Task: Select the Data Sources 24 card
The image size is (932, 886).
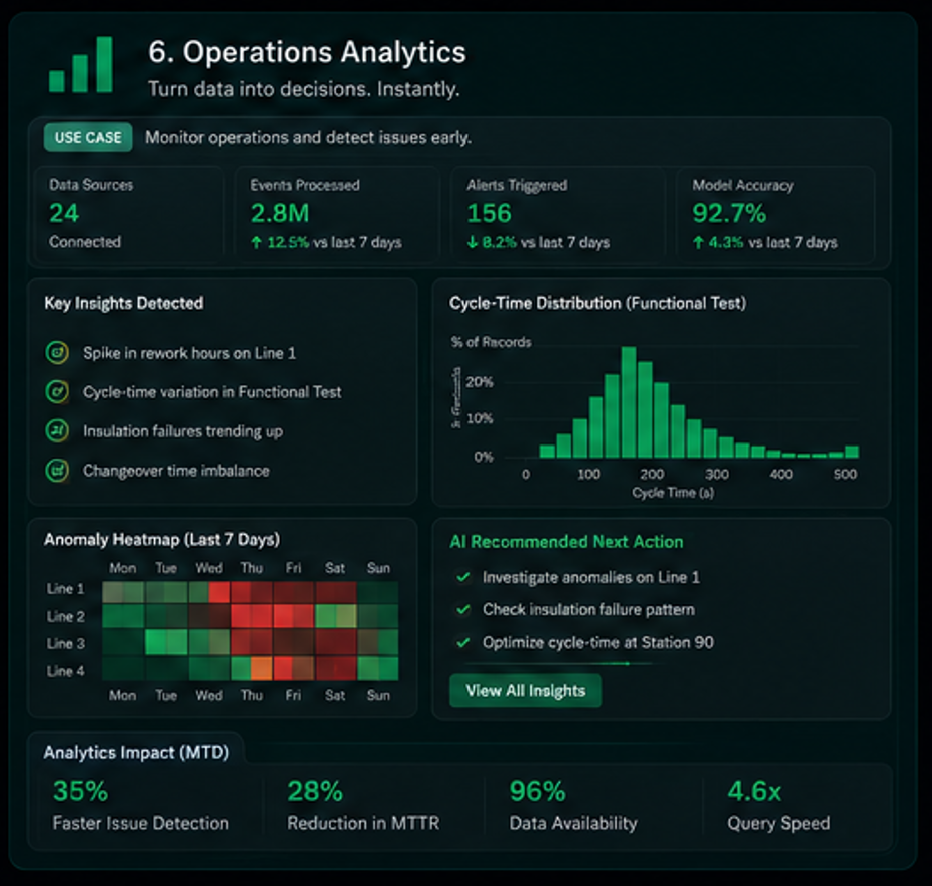Action: (x=129, y=215)
